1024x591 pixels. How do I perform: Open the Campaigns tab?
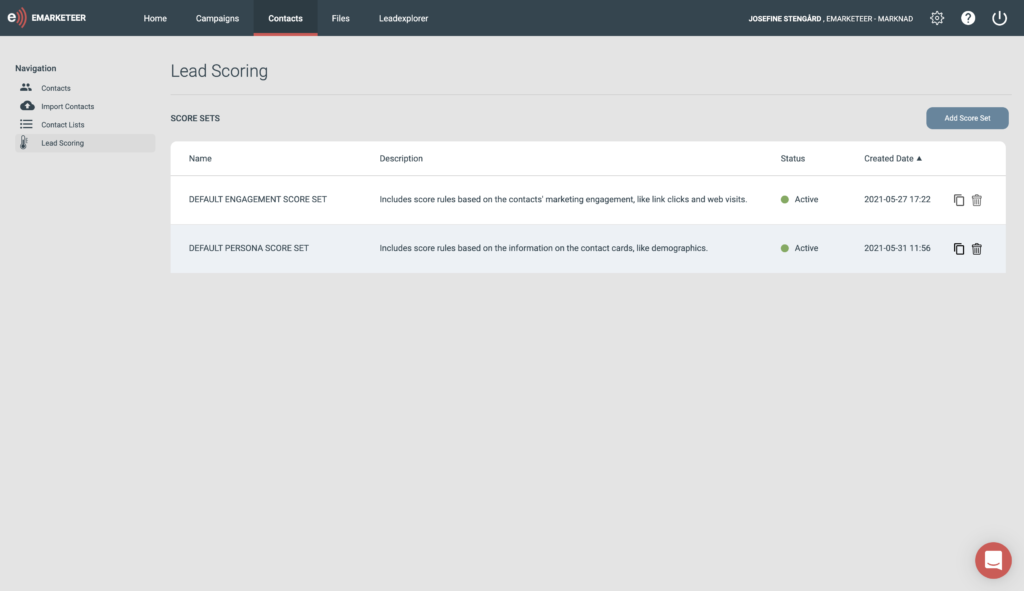pyautogui.click(x=217, y=18)
